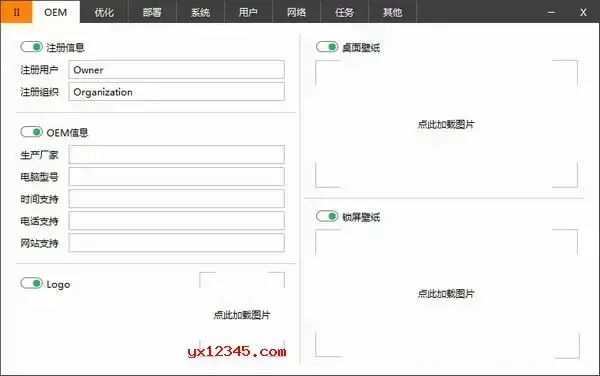Switch to the 其他 tab
600x376 pixels.
click(x=393, y=12)
